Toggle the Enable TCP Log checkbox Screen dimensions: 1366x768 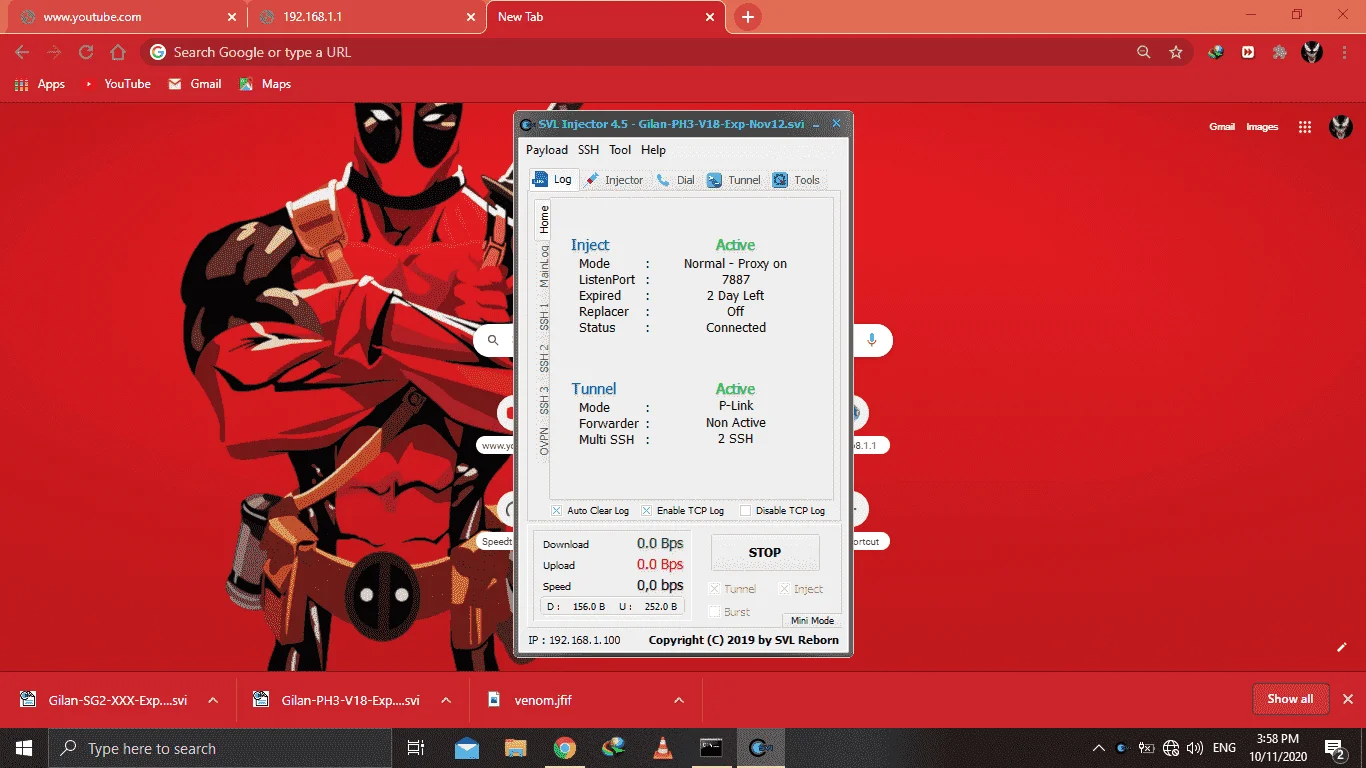click(647, 510)
